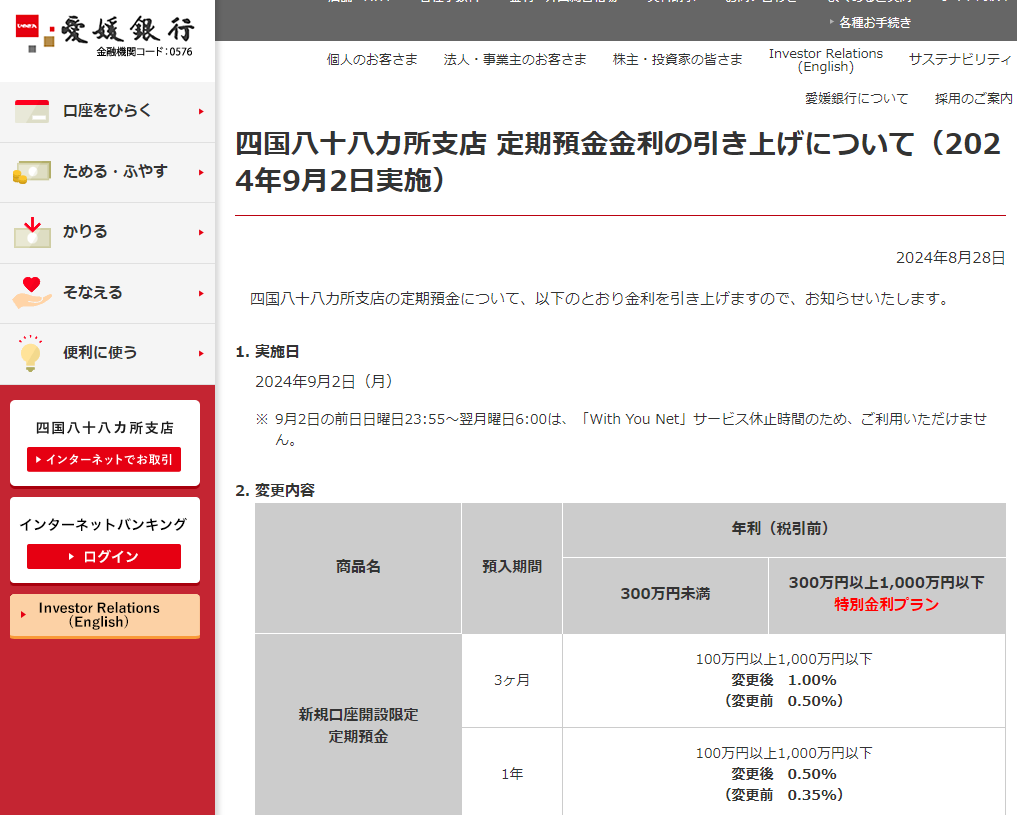The image size is (1017, 815).
Task: Click the インターネットバンキング sidebar heading
Action: click(x=103, y=525)
